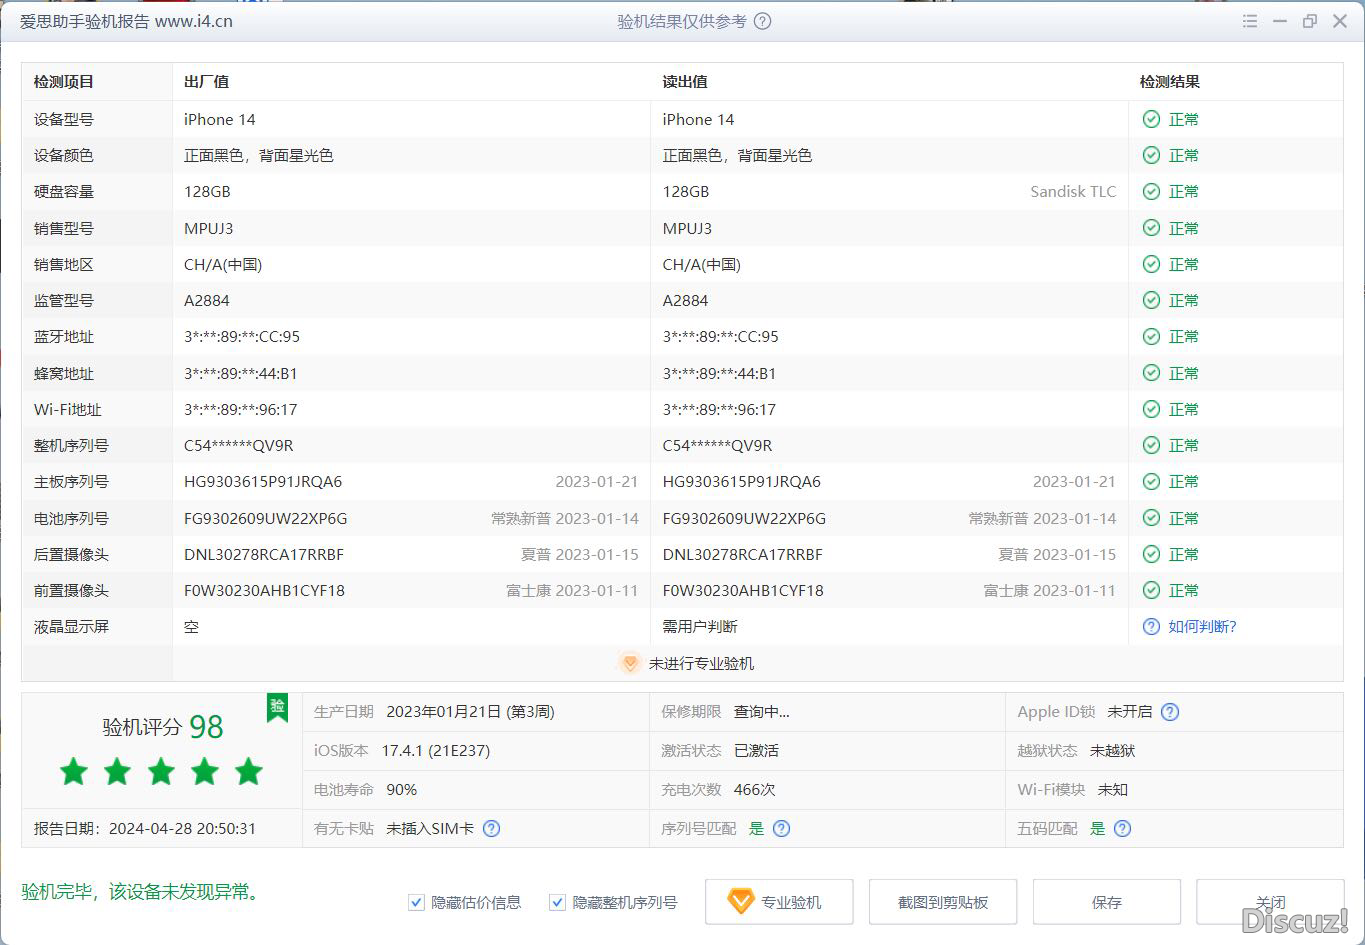Click the factory MPUJ3 sales model value
The height and width of the screenshot is (945, 1365).
[x=209, y=228]
